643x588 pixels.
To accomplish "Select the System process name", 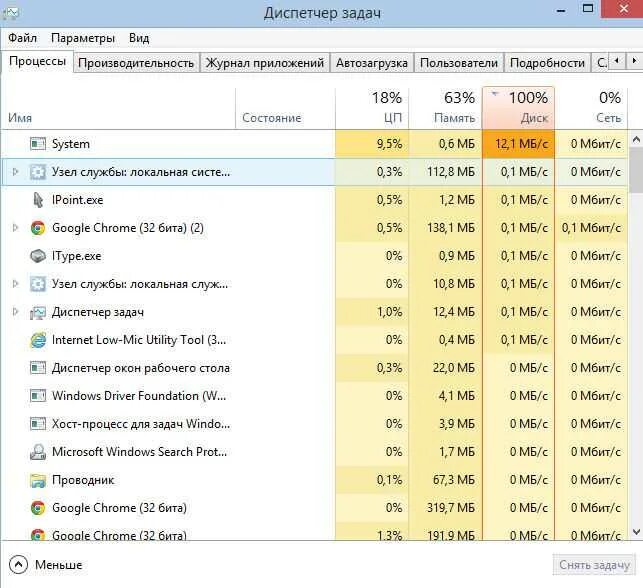I will click(x=71, y=144).
